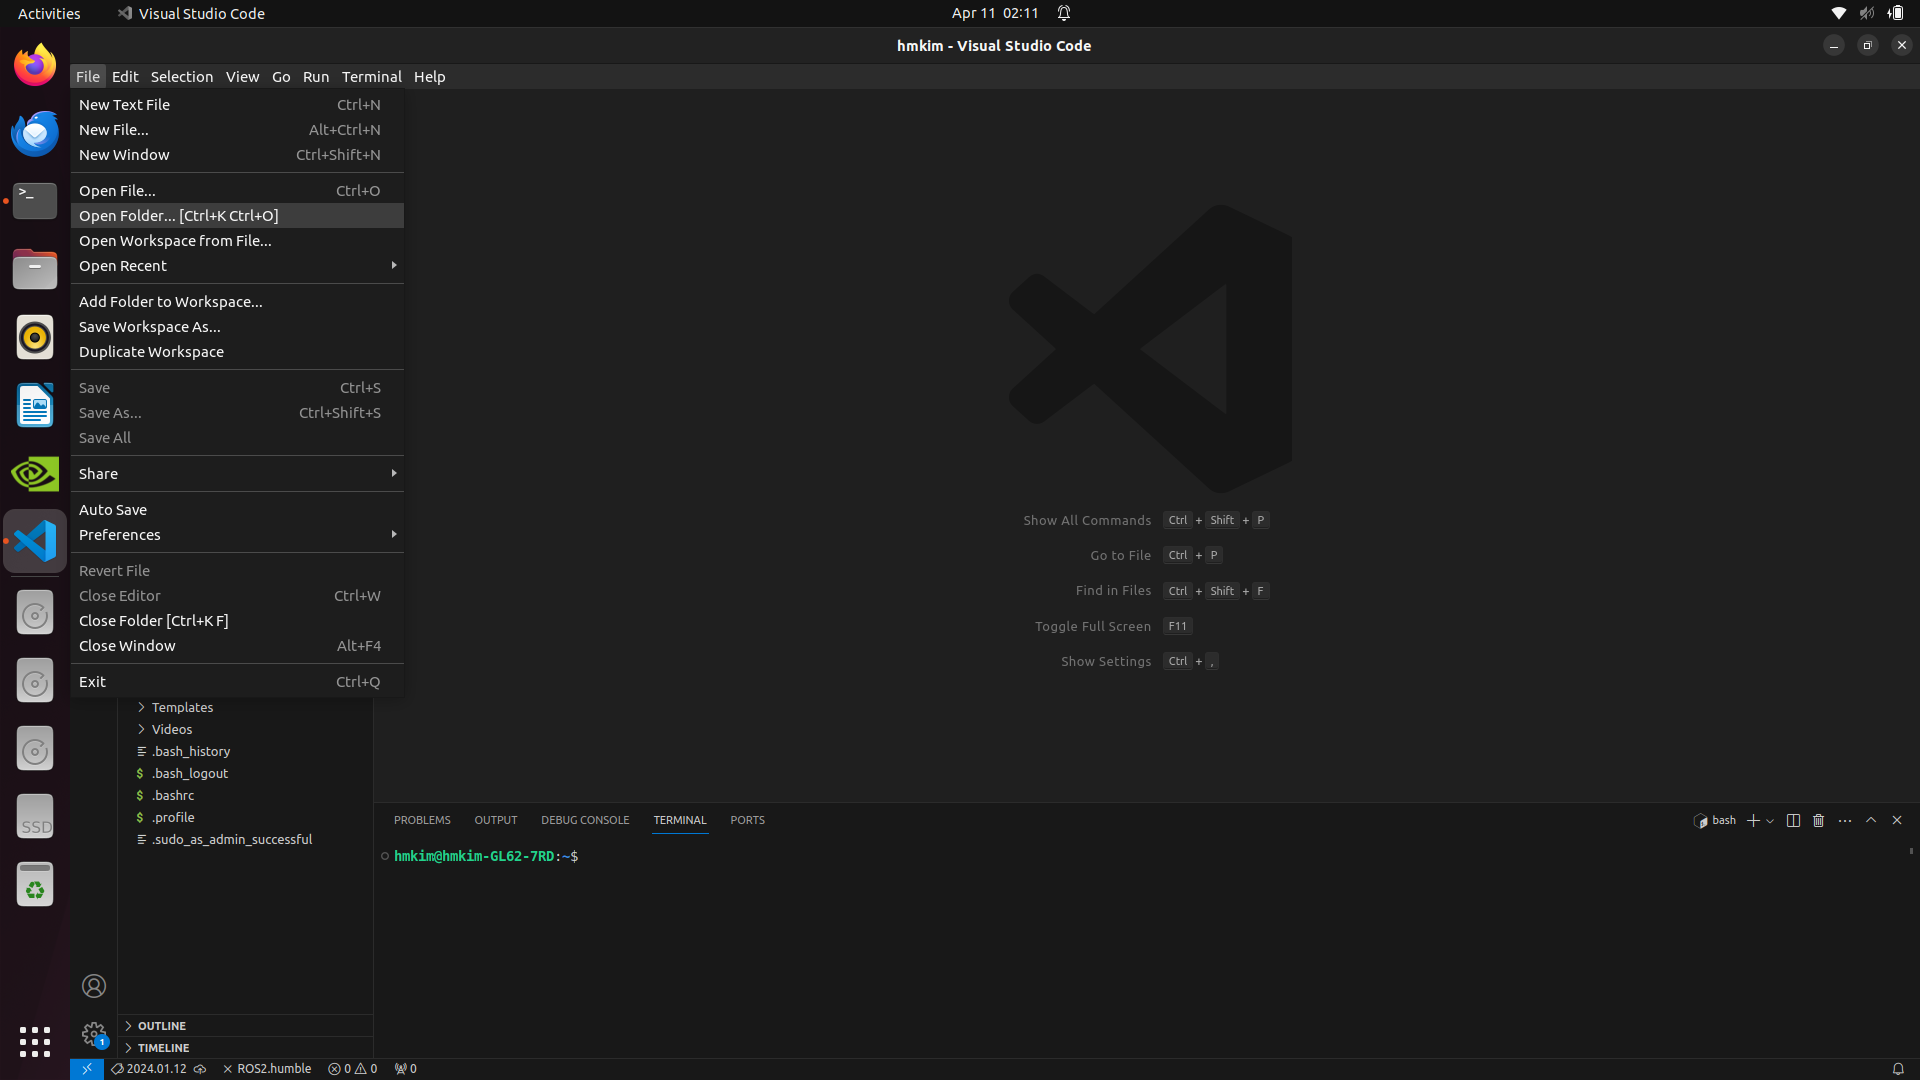1920x1080 pixels.
Task: Click the Activities button
Action: coord(49,13)
